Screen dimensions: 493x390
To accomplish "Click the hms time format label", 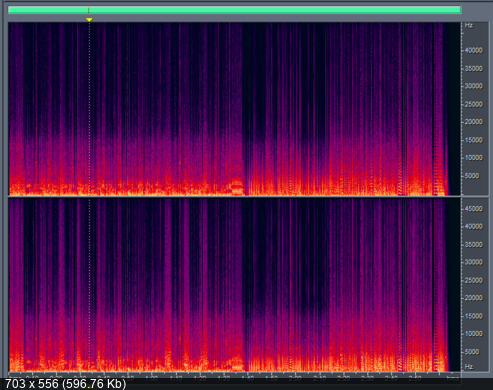I will (453, 378).
